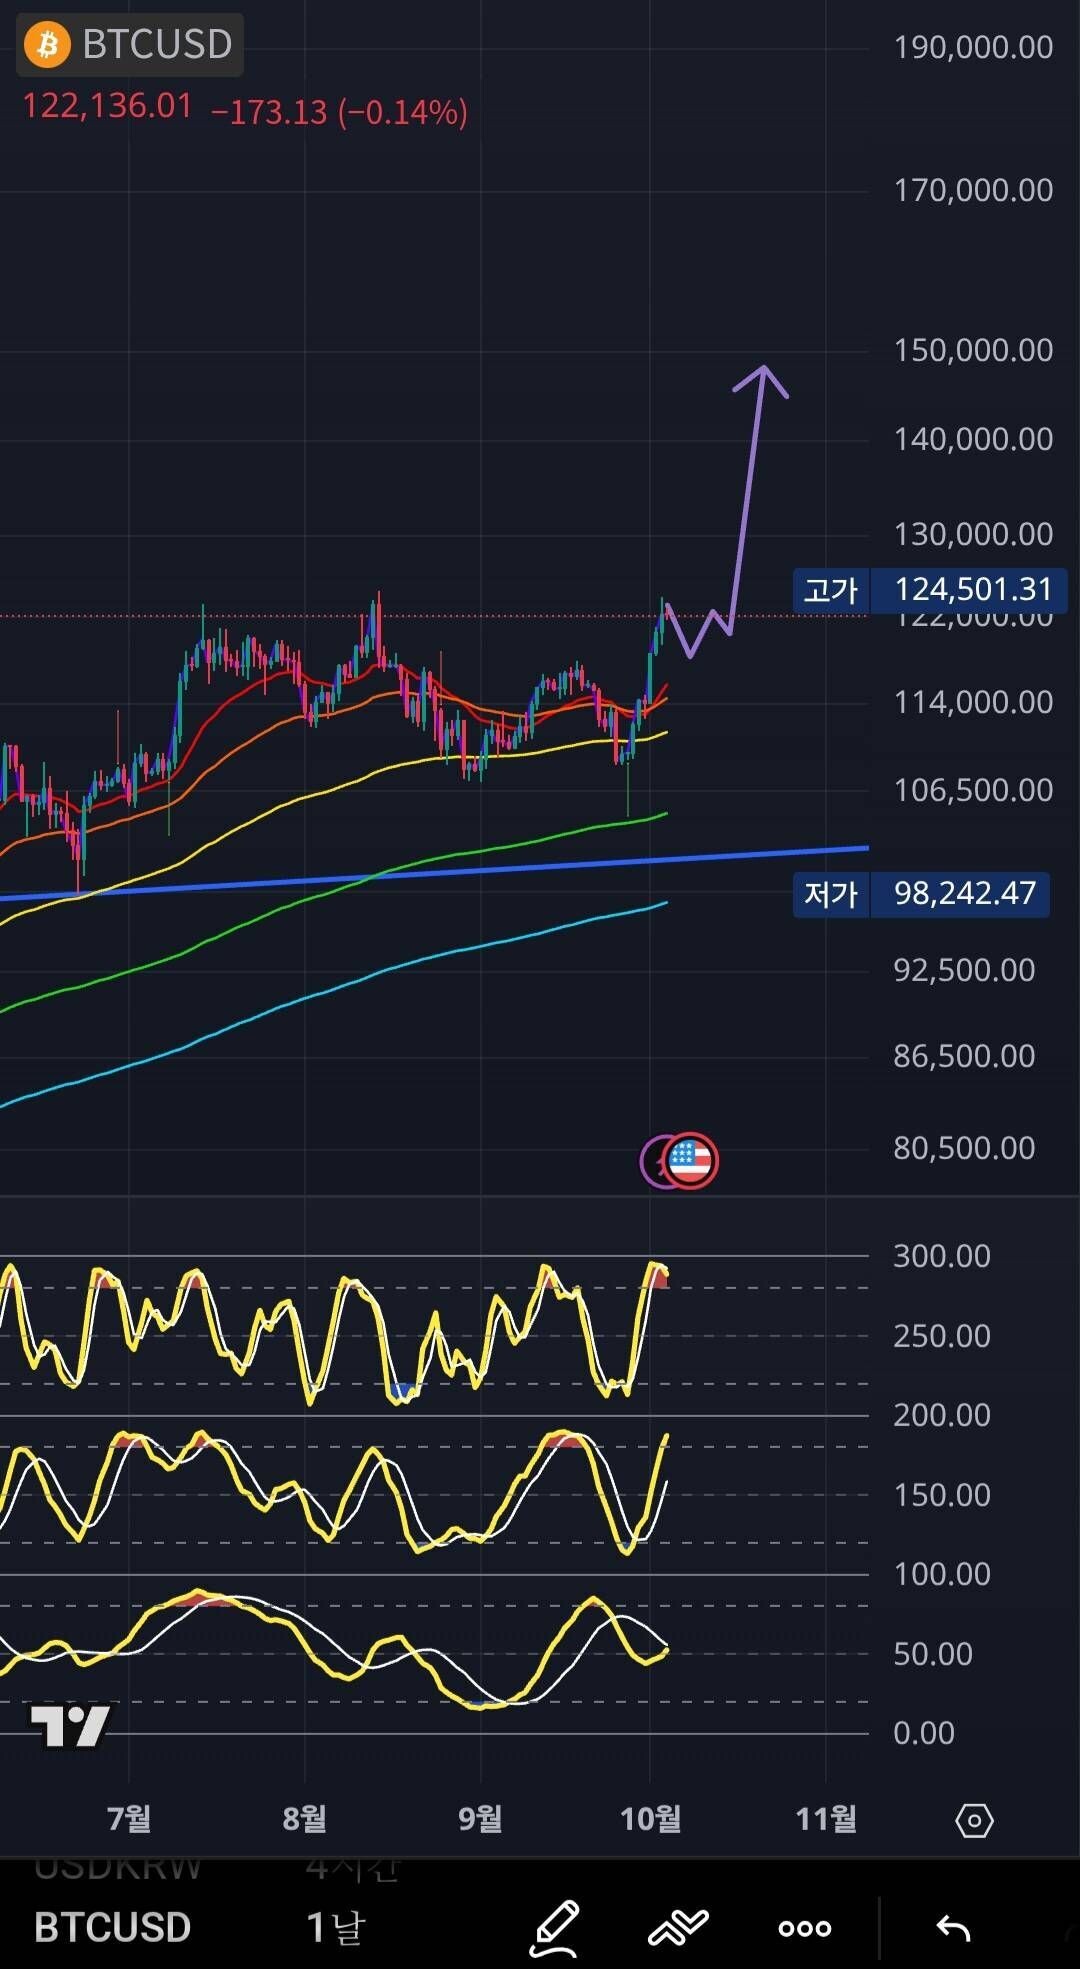Tap the 150,000.00 level on price scale
The width and height of the screenshot is (1080, 1969).
click(x=972, y=350)
